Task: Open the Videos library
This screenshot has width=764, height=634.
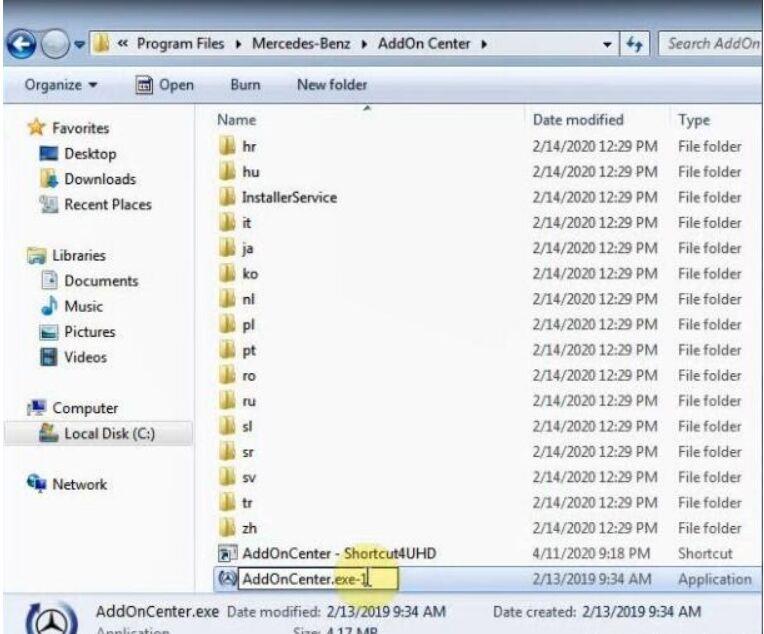Action: click(74, 357)
